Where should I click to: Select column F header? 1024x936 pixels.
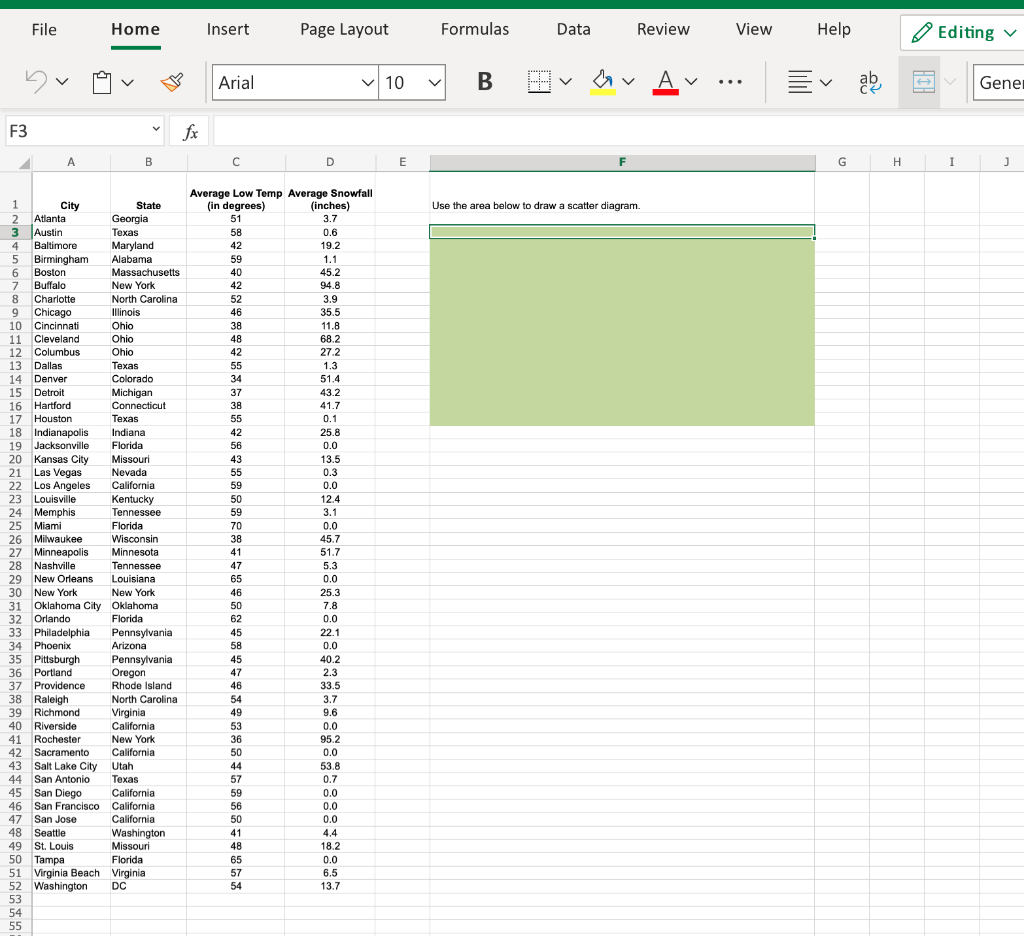coord(622,161)
